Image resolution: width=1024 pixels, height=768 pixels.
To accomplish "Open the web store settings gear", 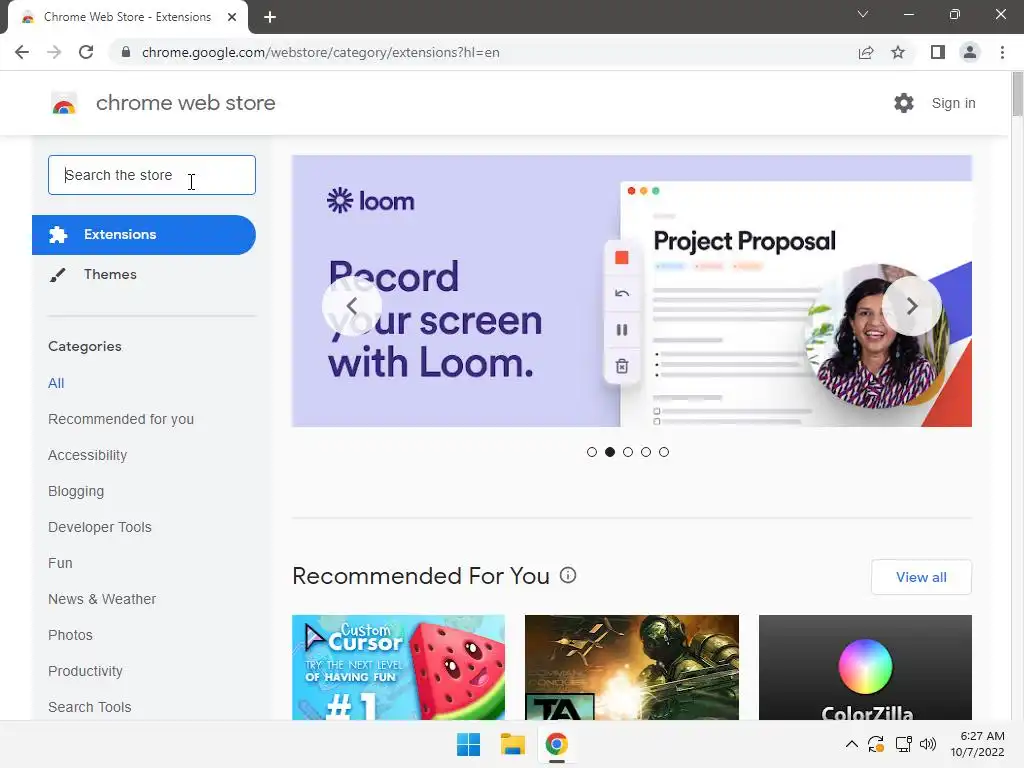I will coord(904,103).
